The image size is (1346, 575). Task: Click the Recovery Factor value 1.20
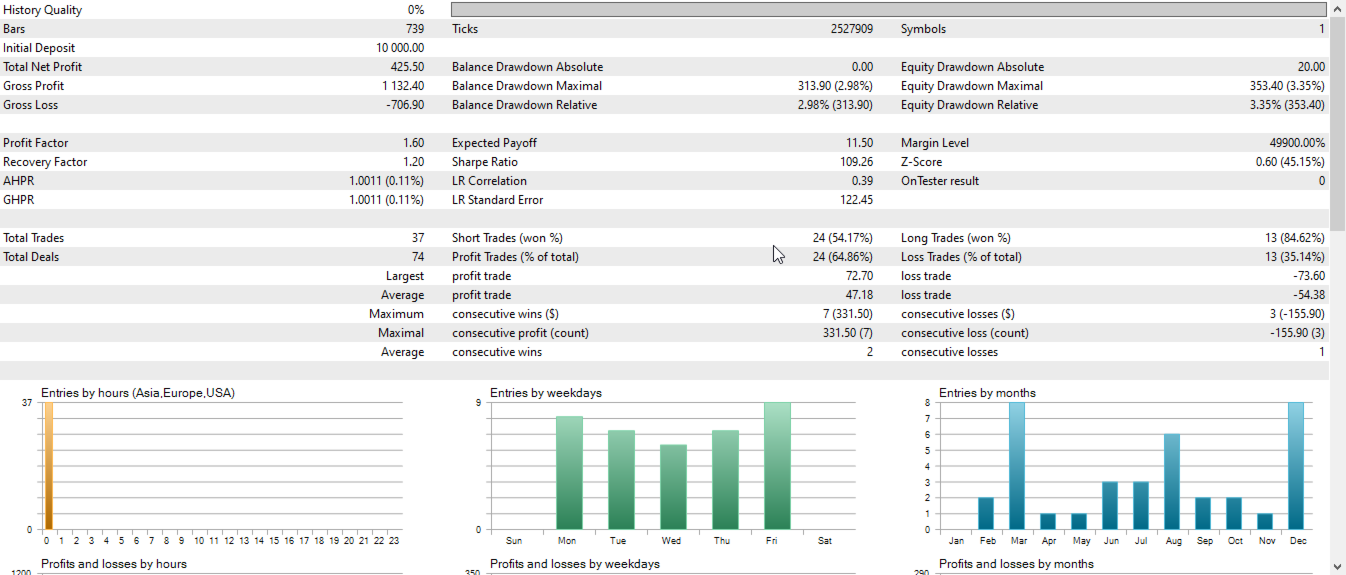(413, 162)
